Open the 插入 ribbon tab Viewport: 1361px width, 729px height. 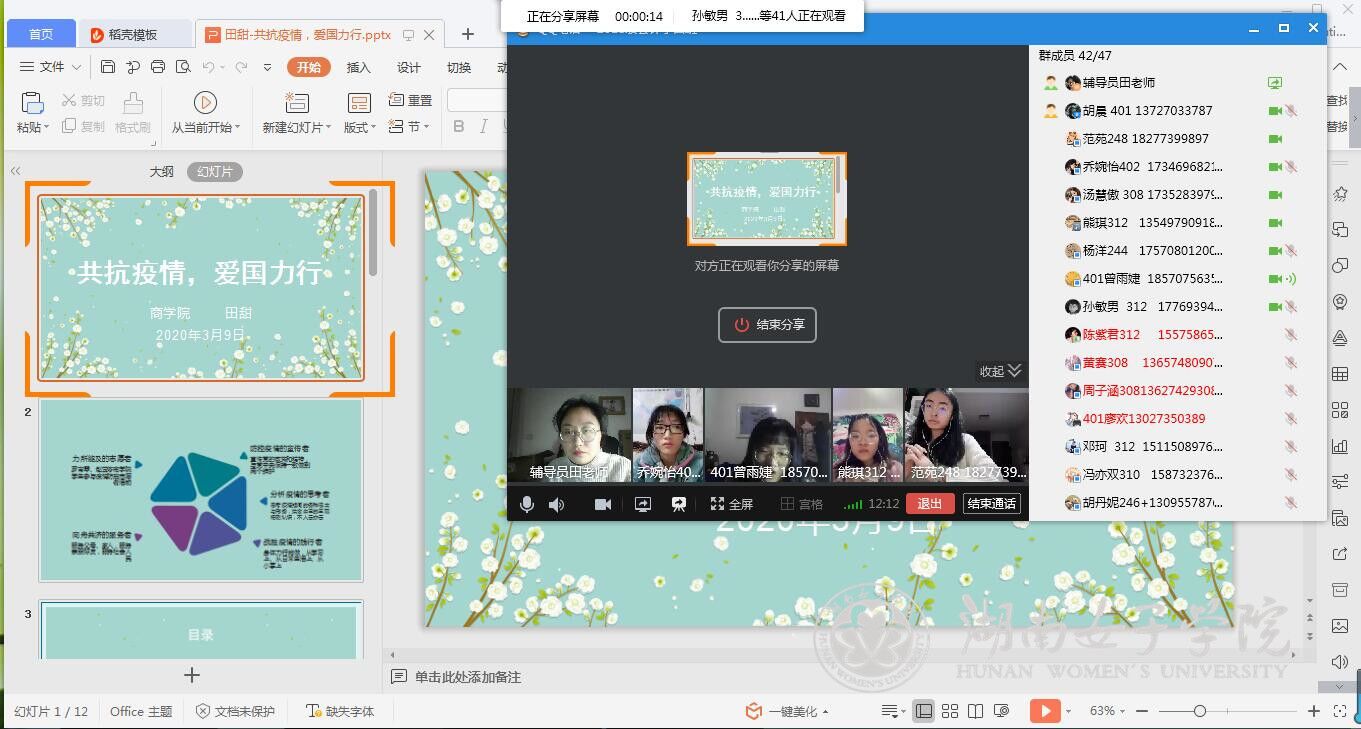coord(358,68)
